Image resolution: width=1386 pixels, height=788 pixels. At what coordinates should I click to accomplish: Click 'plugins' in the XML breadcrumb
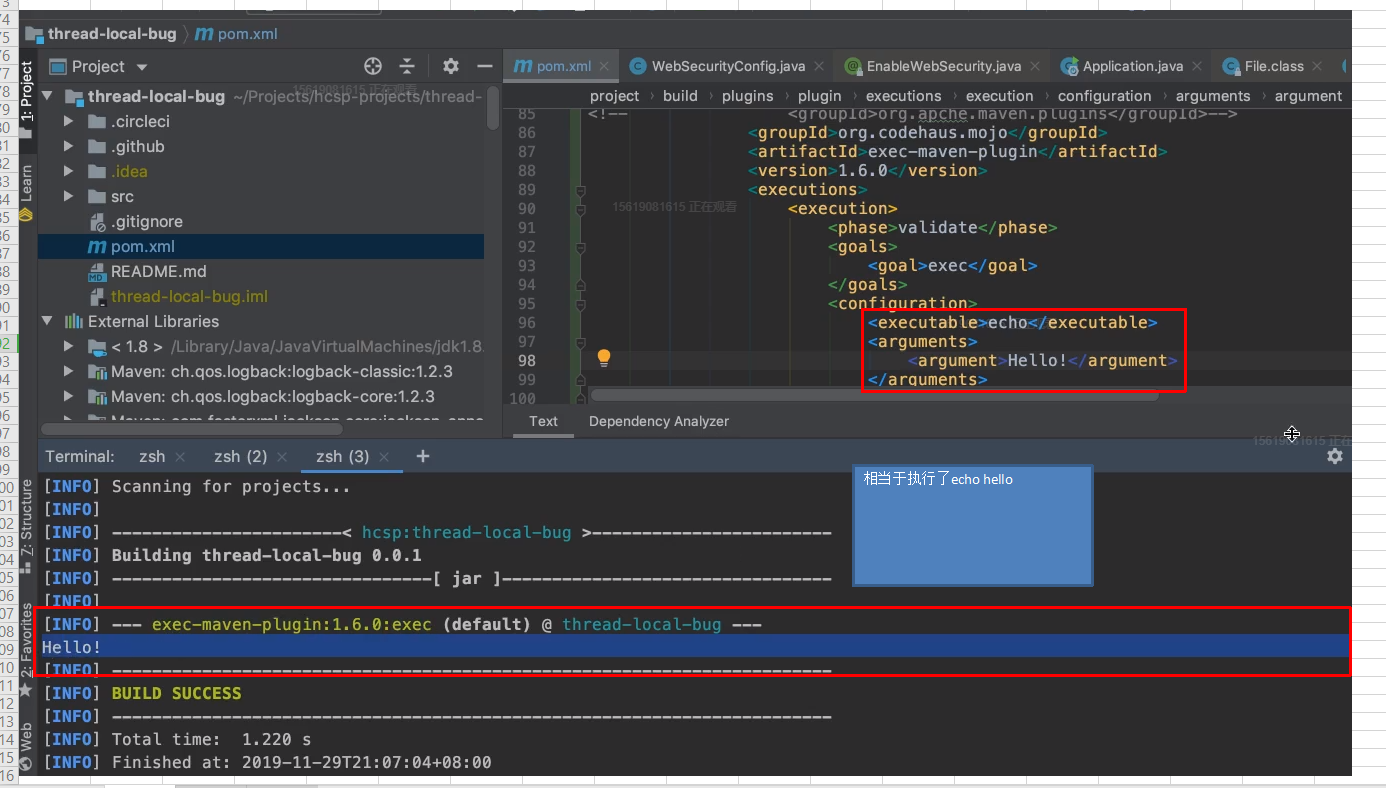747,96
